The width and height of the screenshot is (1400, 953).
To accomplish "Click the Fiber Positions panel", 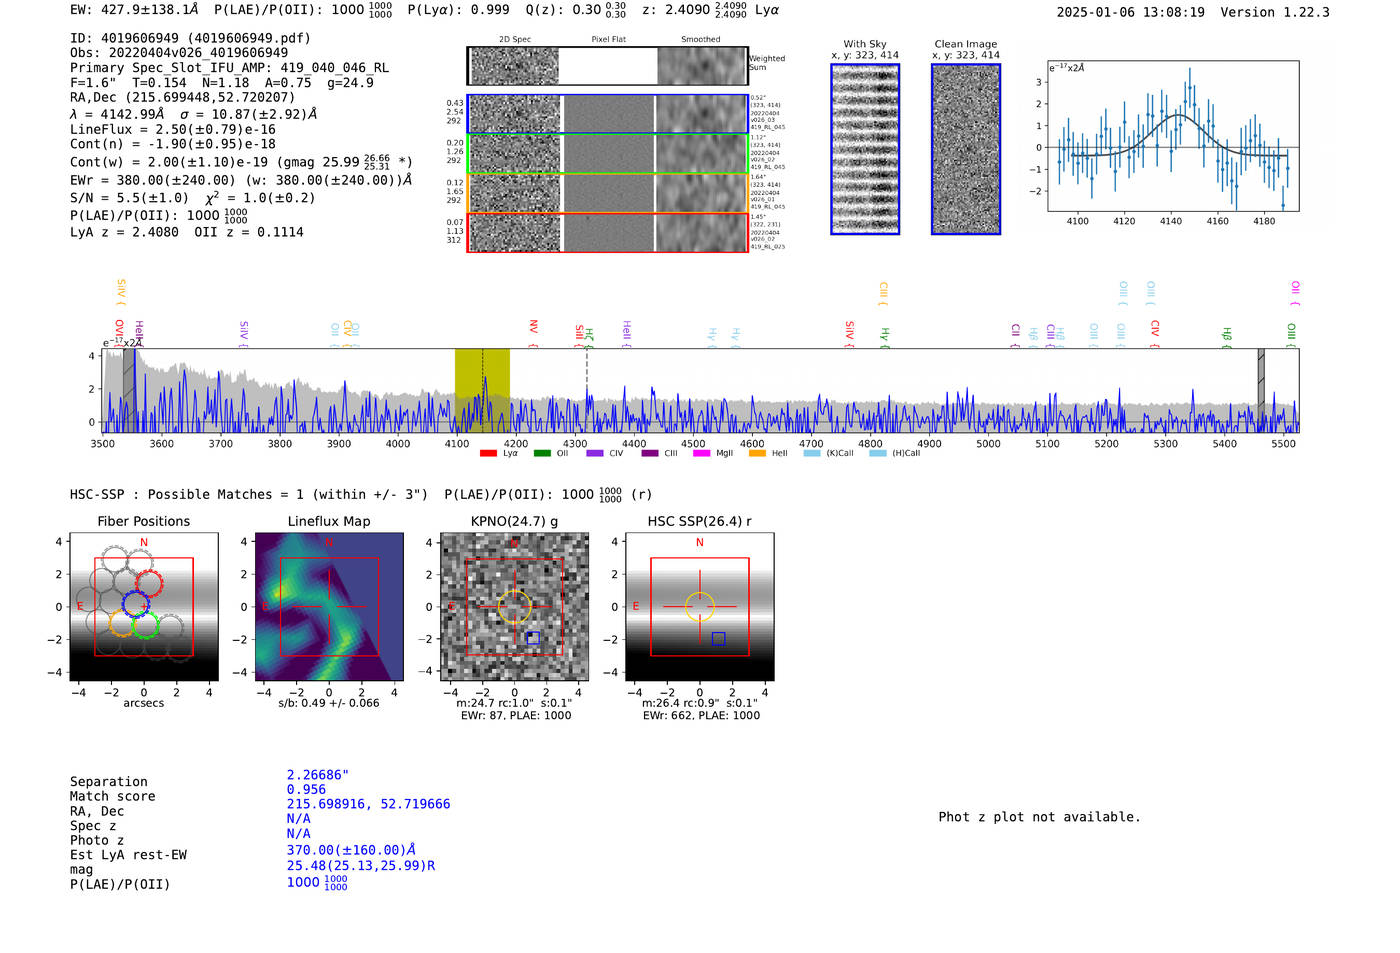I will [144, 607].
